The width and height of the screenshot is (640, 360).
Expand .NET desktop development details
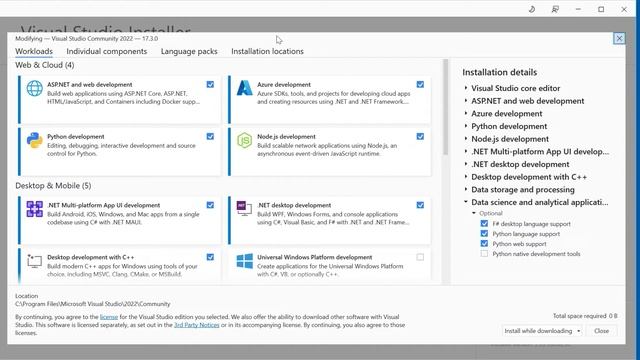click(466, 164)
